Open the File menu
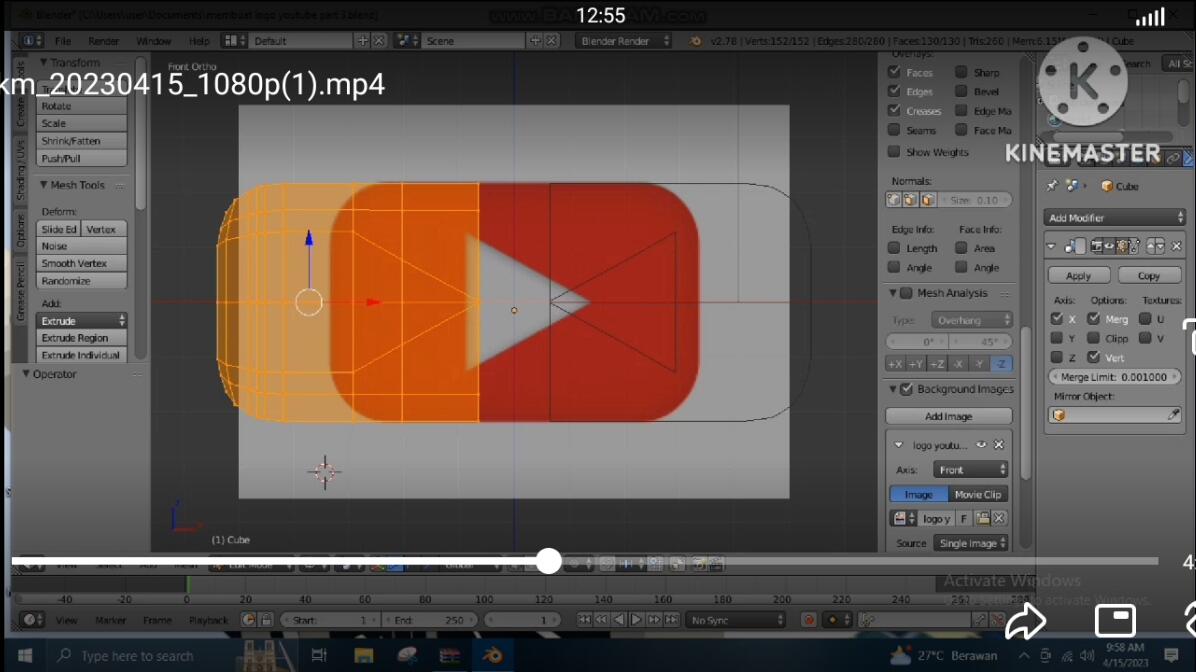1196x672 pixels. click(x=63, y=40)
